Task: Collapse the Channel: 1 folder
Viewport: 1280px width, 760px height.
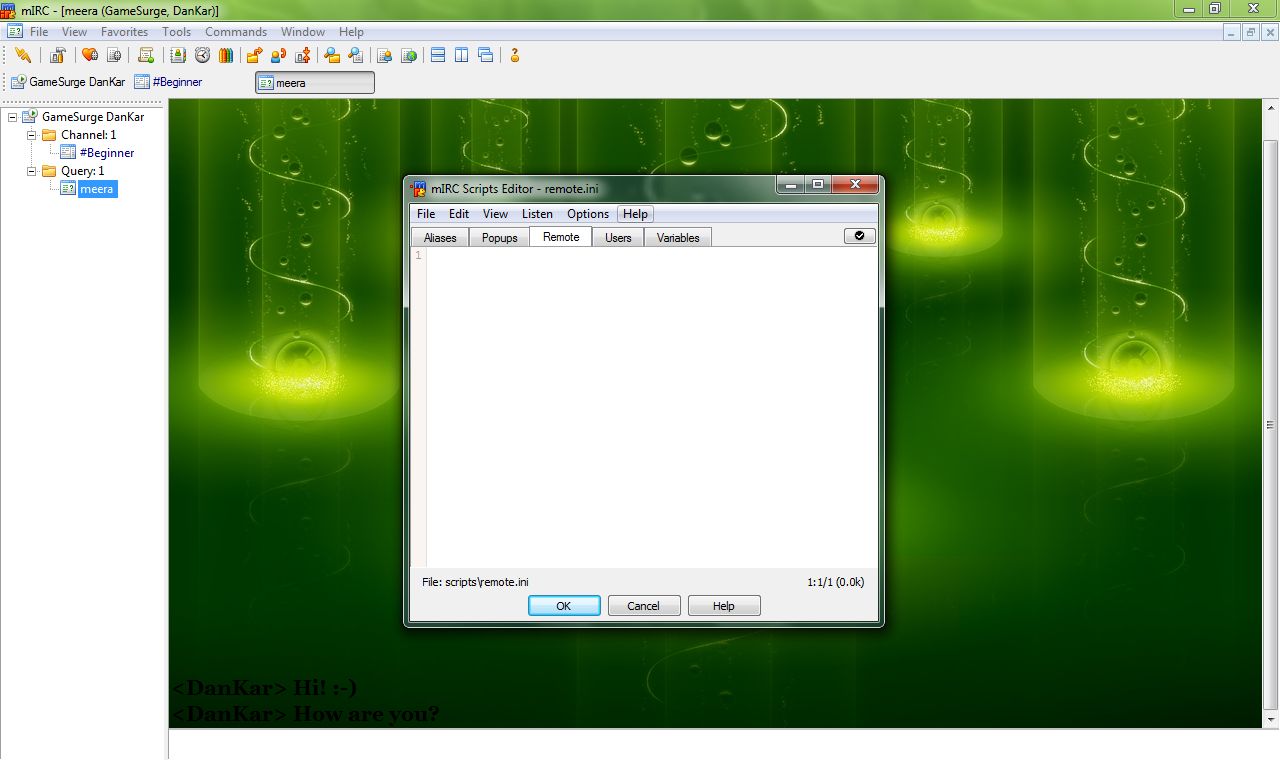Action: pyautogui.click(x=31, y=135)
